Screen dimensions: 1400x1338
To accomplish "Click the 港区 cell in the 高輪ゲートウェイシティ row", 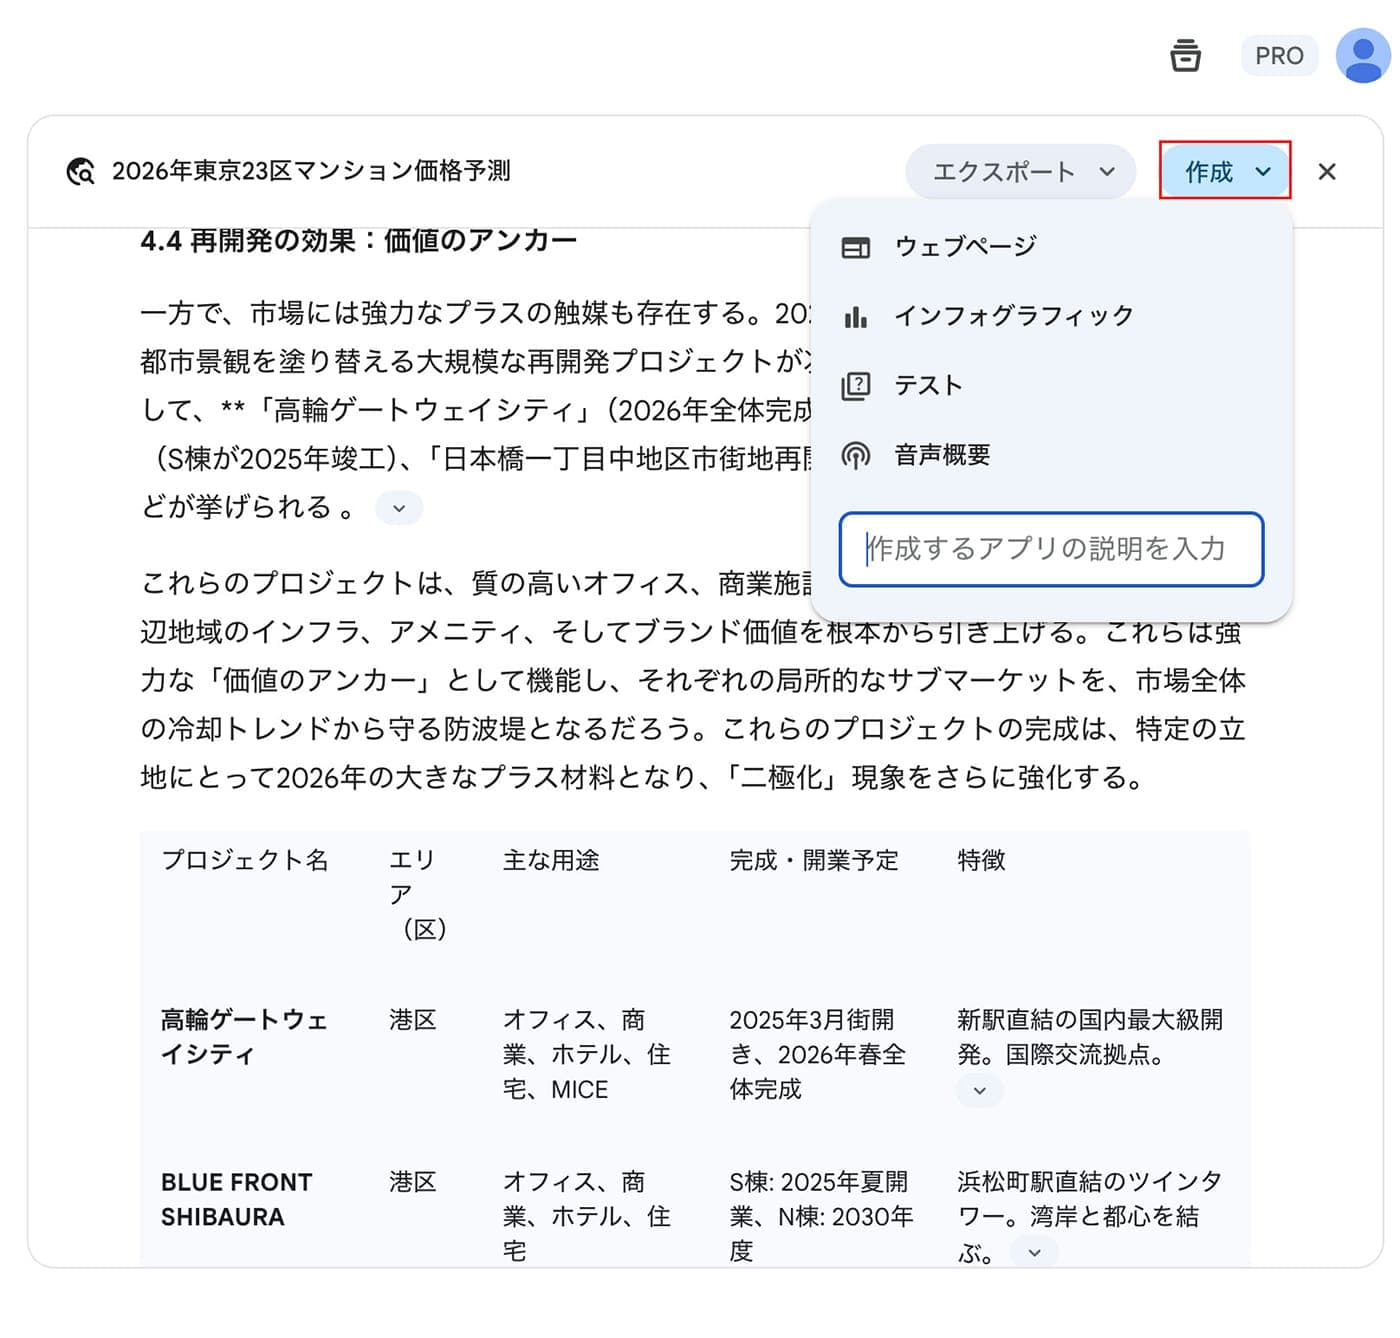I will (x=413, y=1020).
